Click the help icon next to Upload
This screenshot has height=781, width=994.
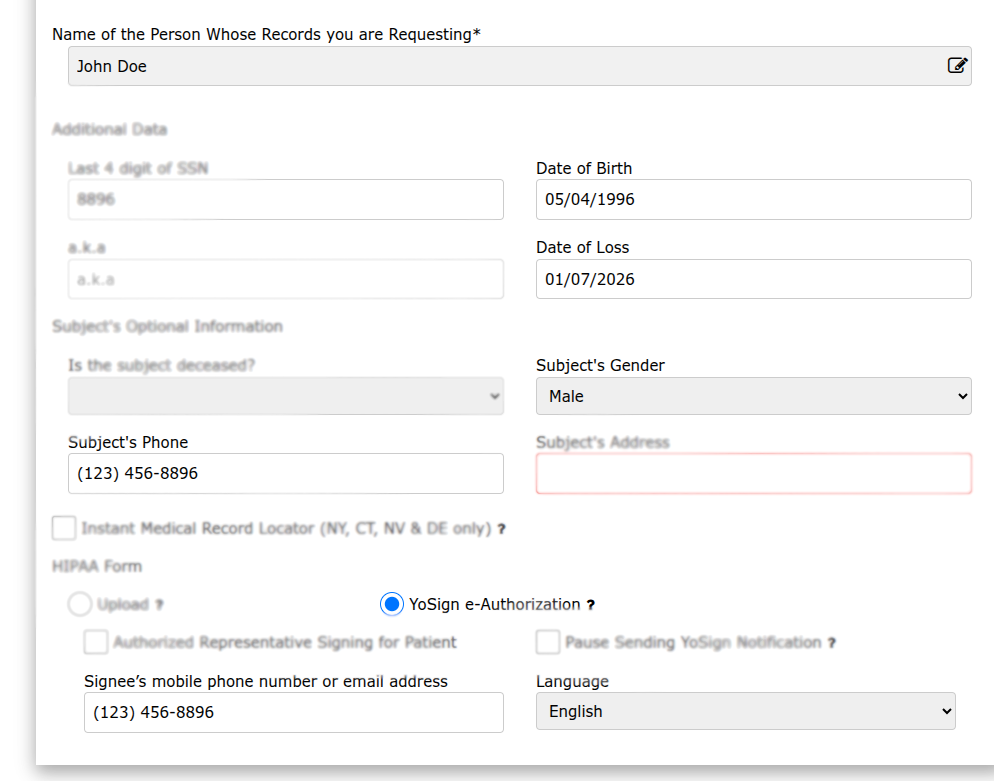click(x=159, y=605)
